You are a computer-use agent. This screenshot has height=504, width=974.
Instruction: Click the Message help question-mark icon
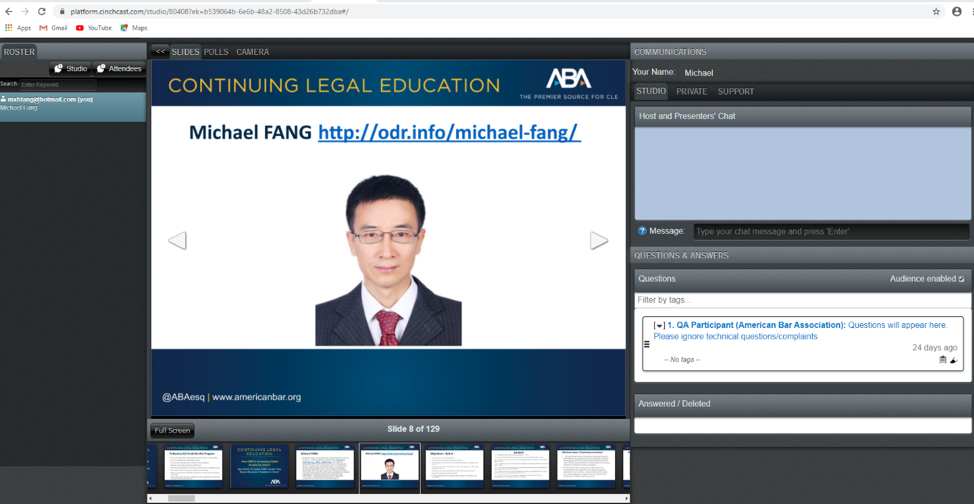642,231
